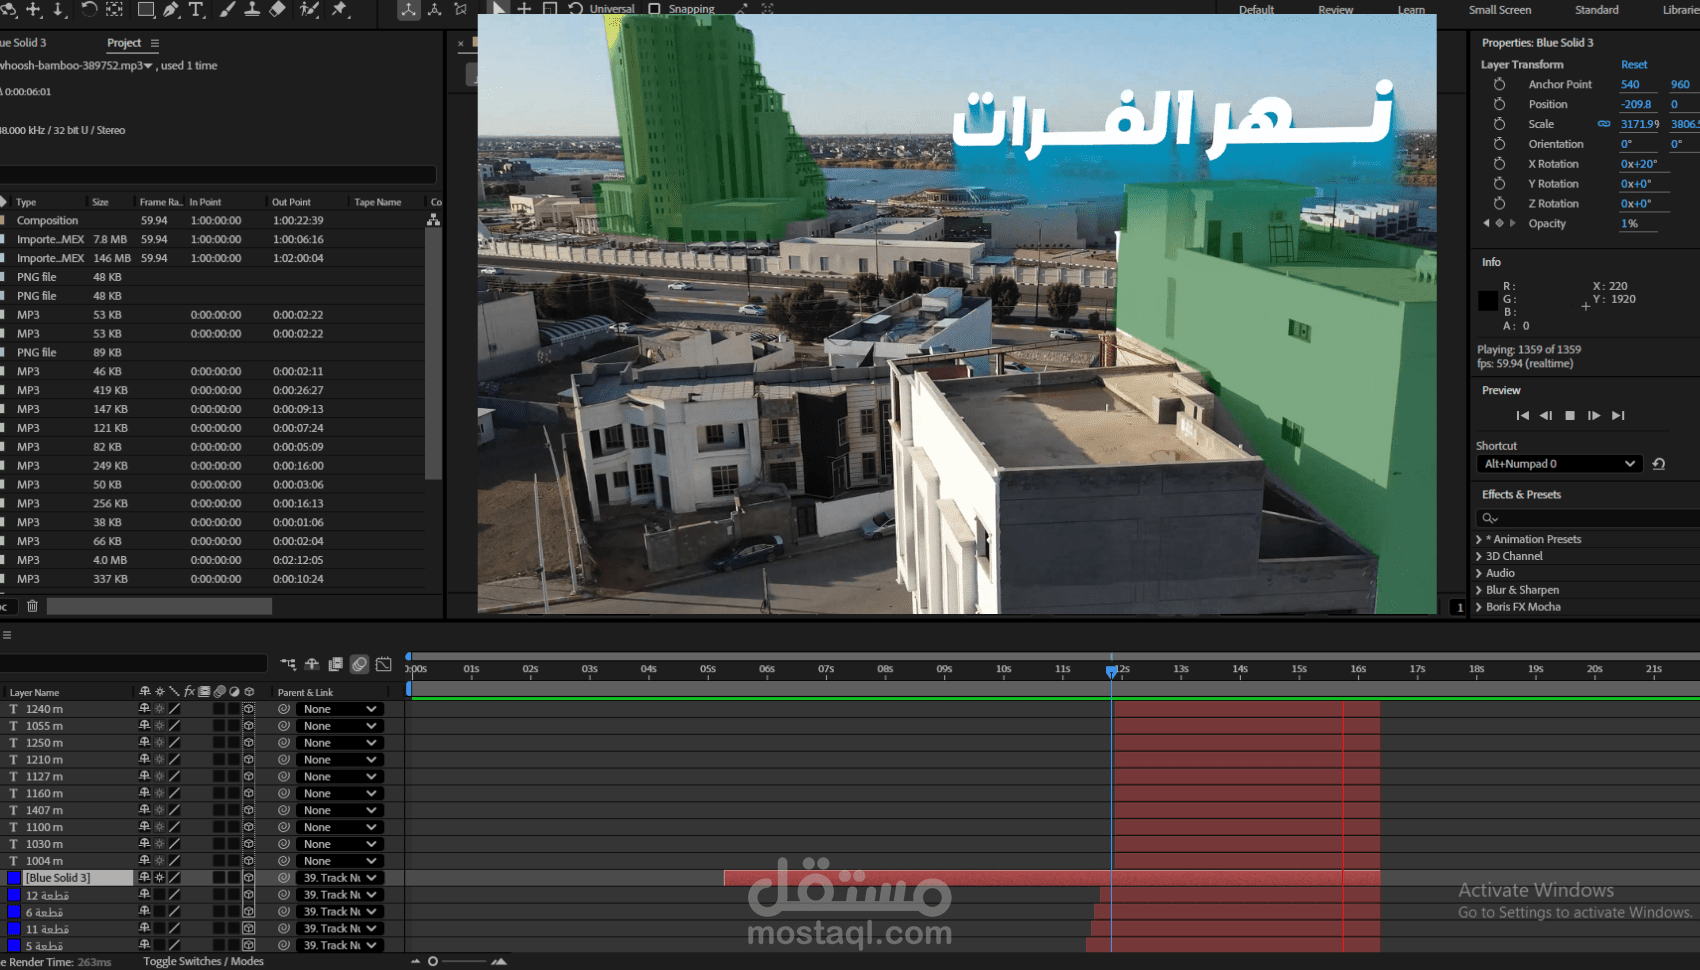This screenshot has width=1700, height=970.
Task: Open Parent & Link dropdown for layer 1240 m
Action: (340, 708)
